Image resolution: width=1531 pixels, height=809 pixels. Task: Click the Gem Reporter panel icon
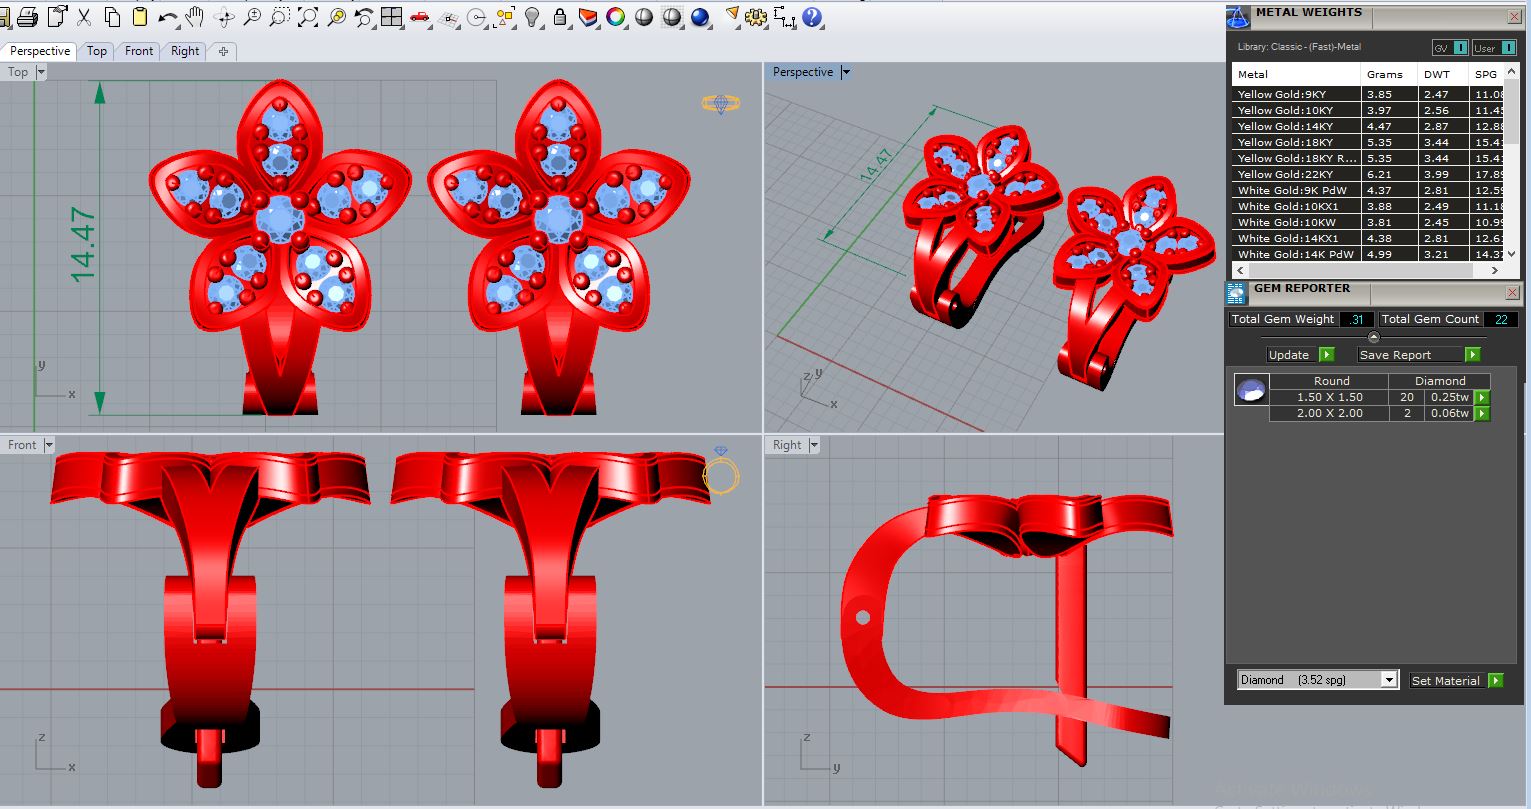pyautogui.click(x=1237, y=292)
